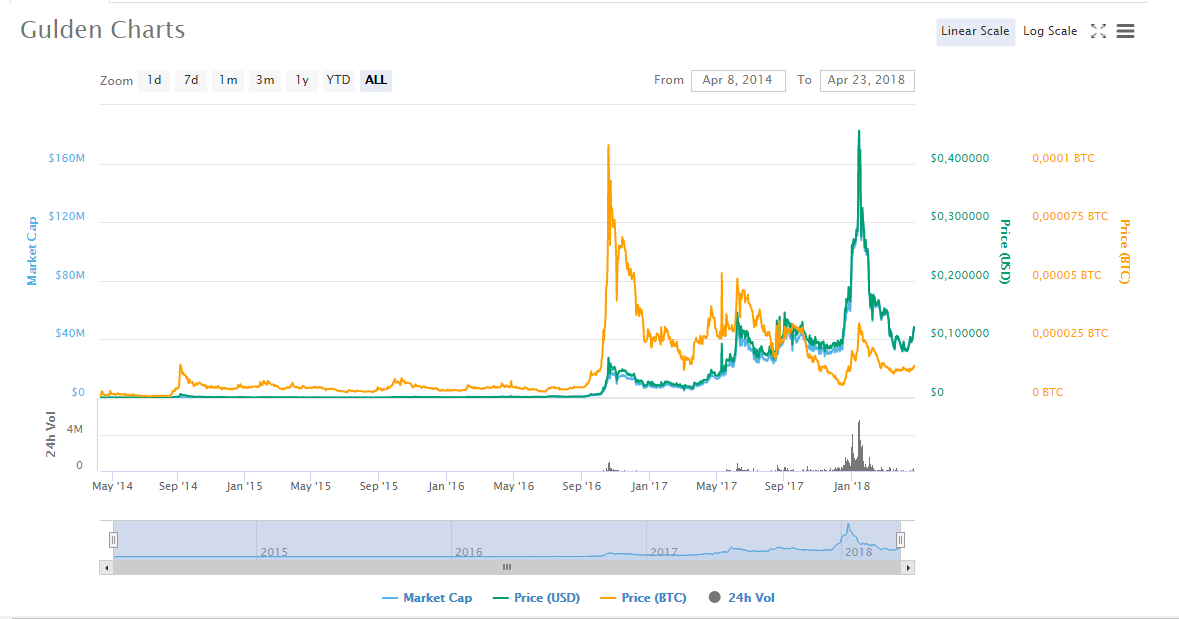Screen dimensions: 1179x619
Task: Click the 2016 label in navigator
Action: pyautogui.click(x=468, y=552)
